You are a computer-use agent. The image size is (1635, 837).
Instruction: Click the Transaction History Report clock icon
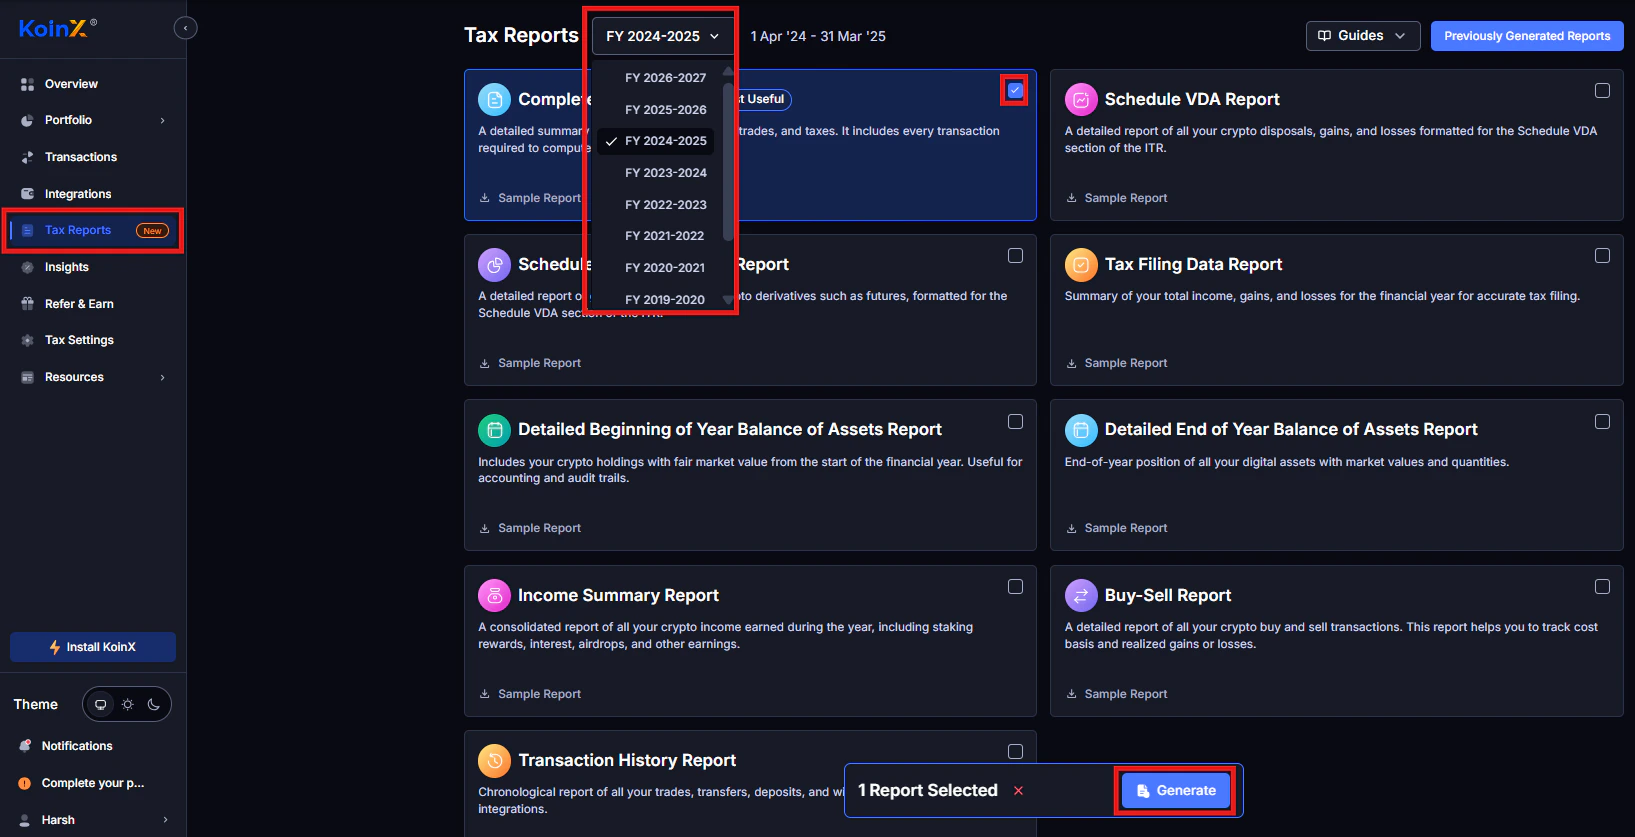pos(494,761)
